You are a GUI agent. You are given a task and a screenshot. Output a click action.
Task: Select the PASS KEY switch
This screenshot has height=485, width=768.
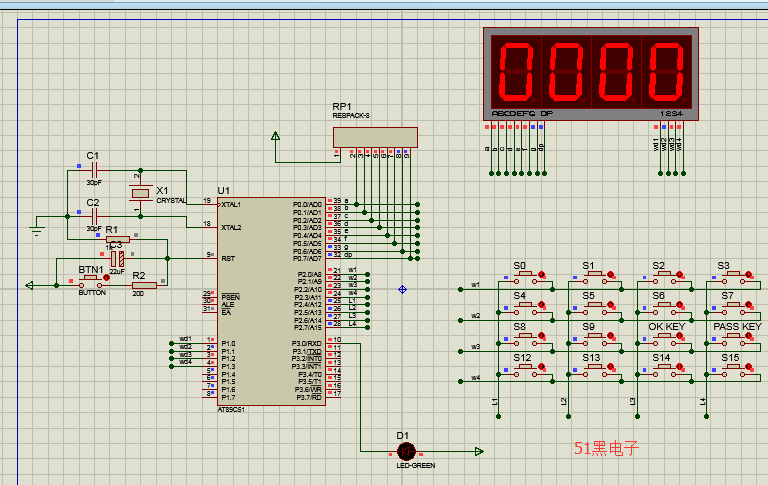click(734, 339)
